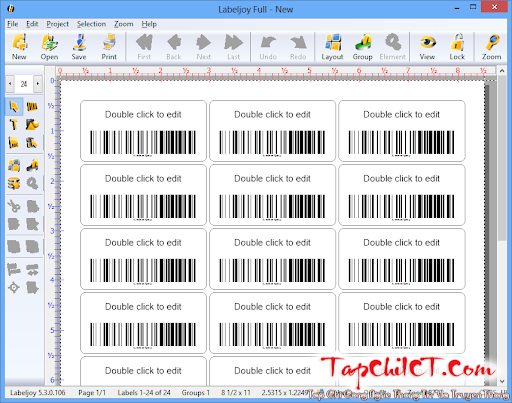The width and height of the screenshot is (512, 403).
Task: Click '8 1/2 x 11' page size status
Action: pyautogui.click(x=236, y=393)
